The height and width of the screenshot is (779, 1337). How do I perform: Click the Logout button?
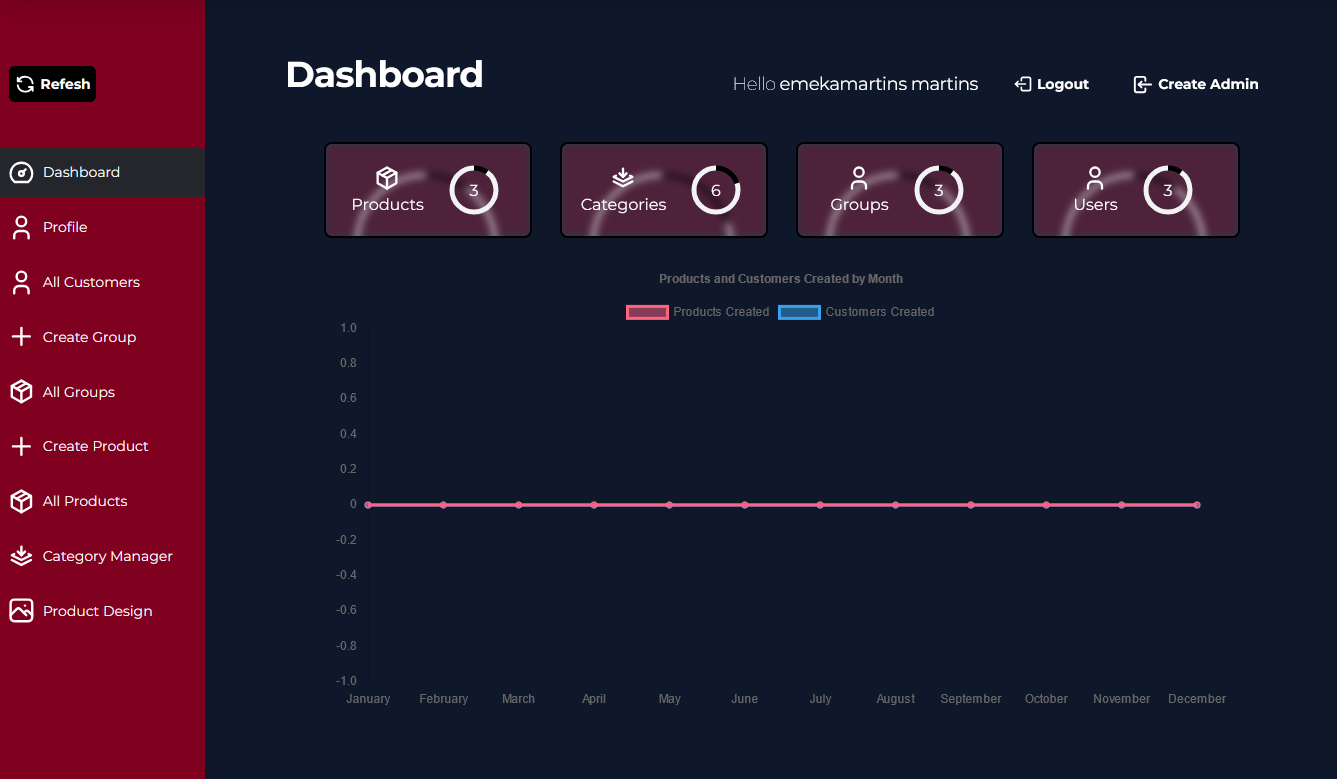1052,84
